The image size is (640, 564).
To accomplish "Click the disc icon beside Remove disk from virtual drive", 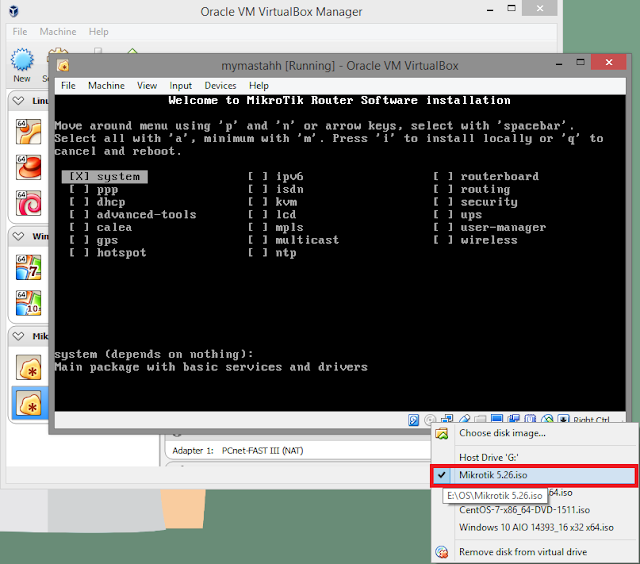I will (442, 552).
